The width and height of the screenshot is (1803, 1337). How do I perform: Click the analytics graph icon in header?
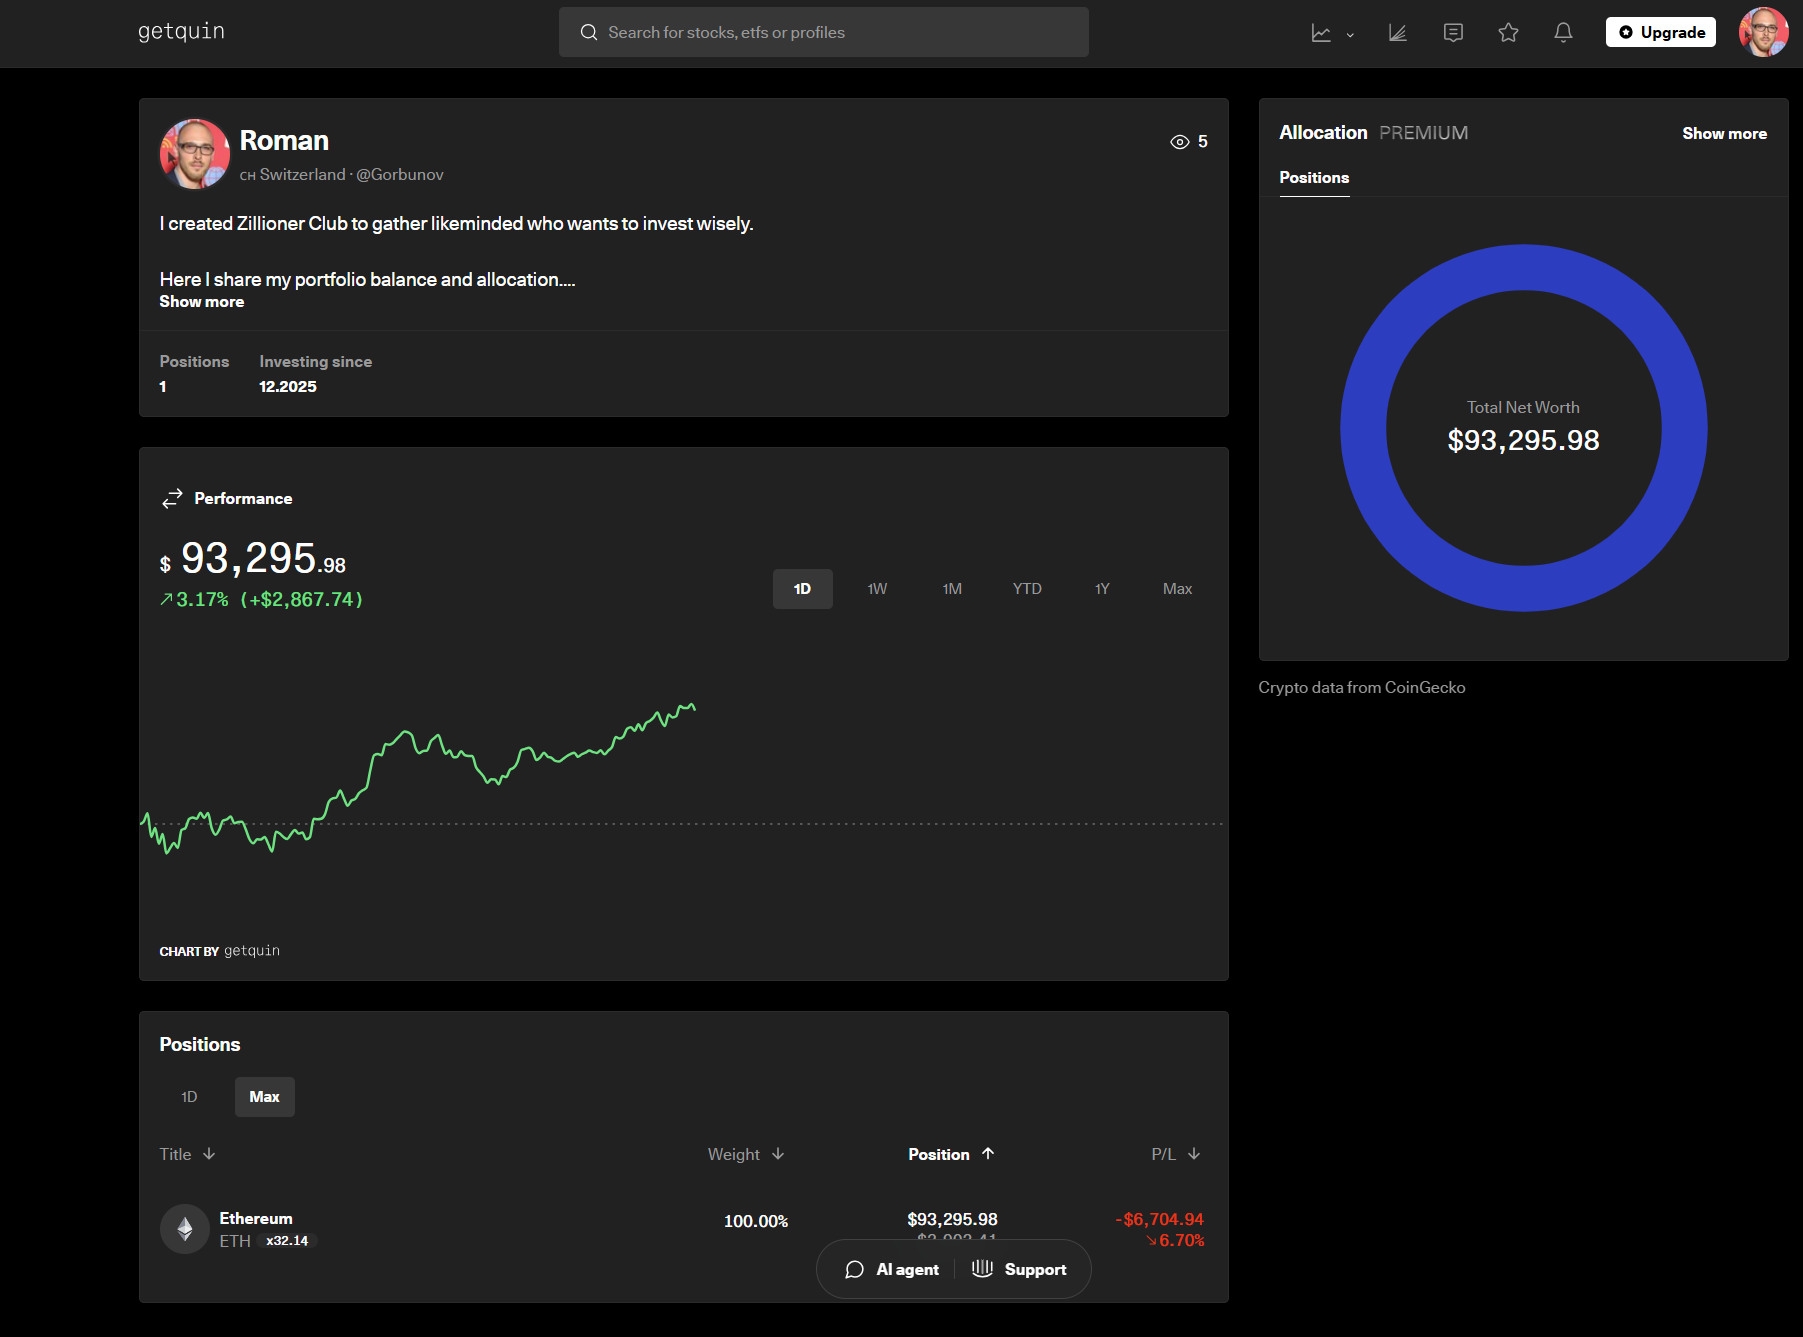click(1397, 33)
